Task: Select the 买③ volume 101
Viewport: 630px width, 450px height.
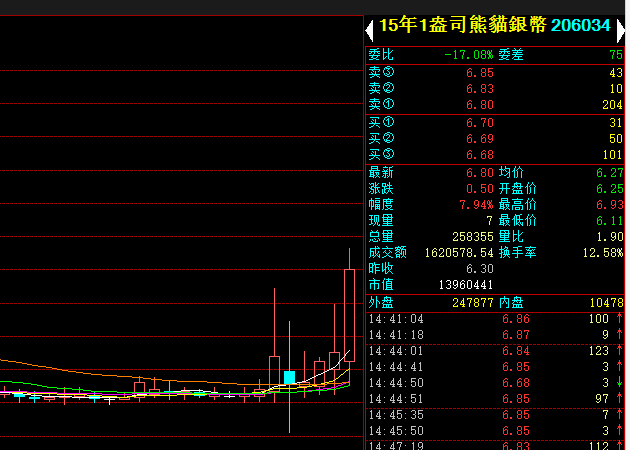Action: click(x=612, y=155)
